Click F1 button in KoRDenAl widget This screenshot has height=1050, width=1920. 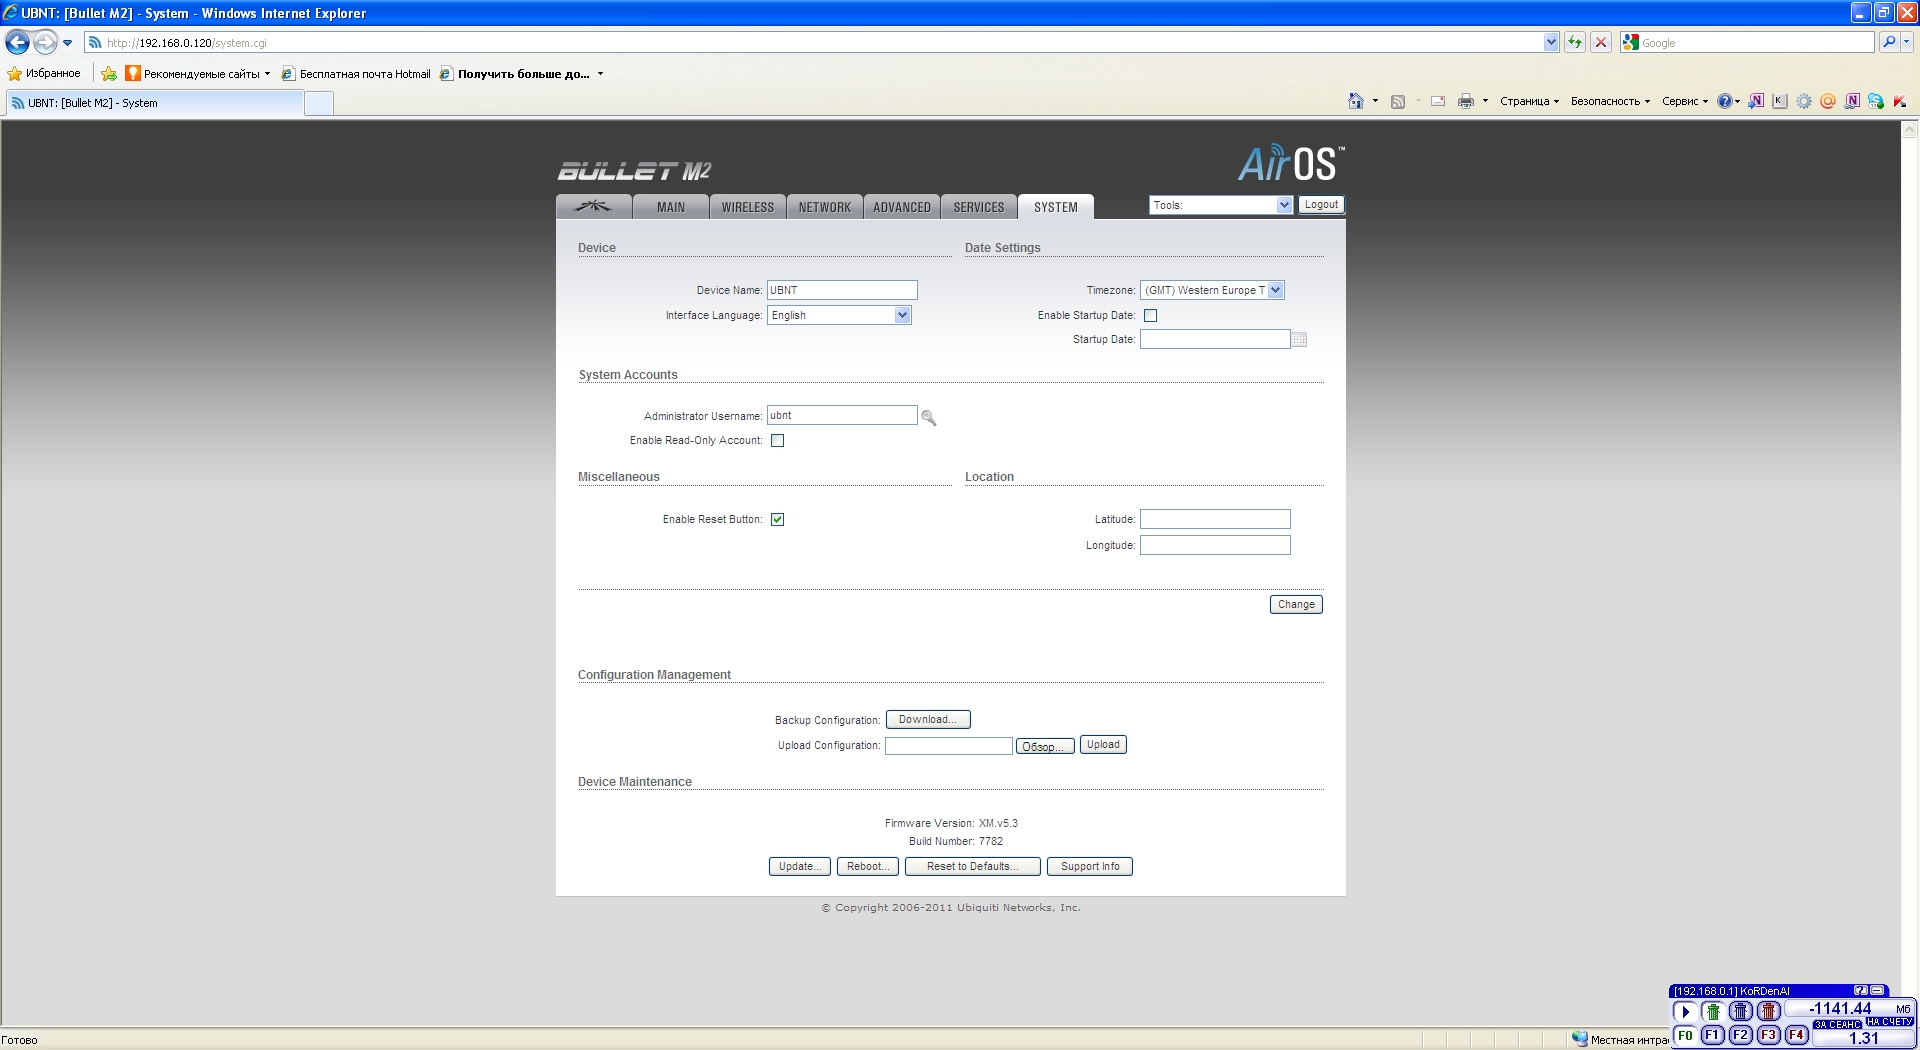[1713, 1035]
